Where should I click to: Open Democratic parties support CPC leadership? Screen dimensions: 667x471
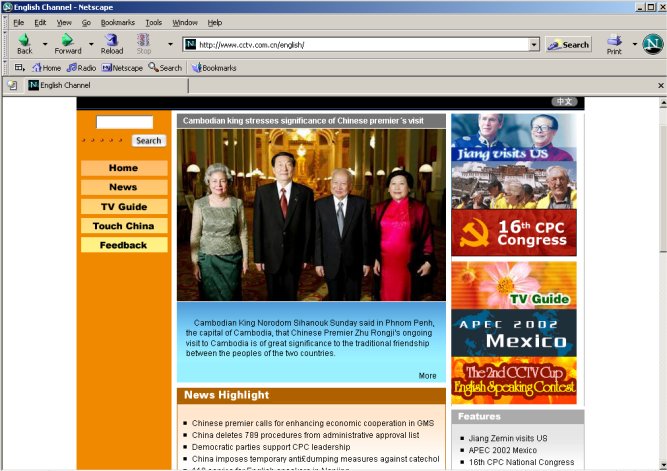click(271, 447)
